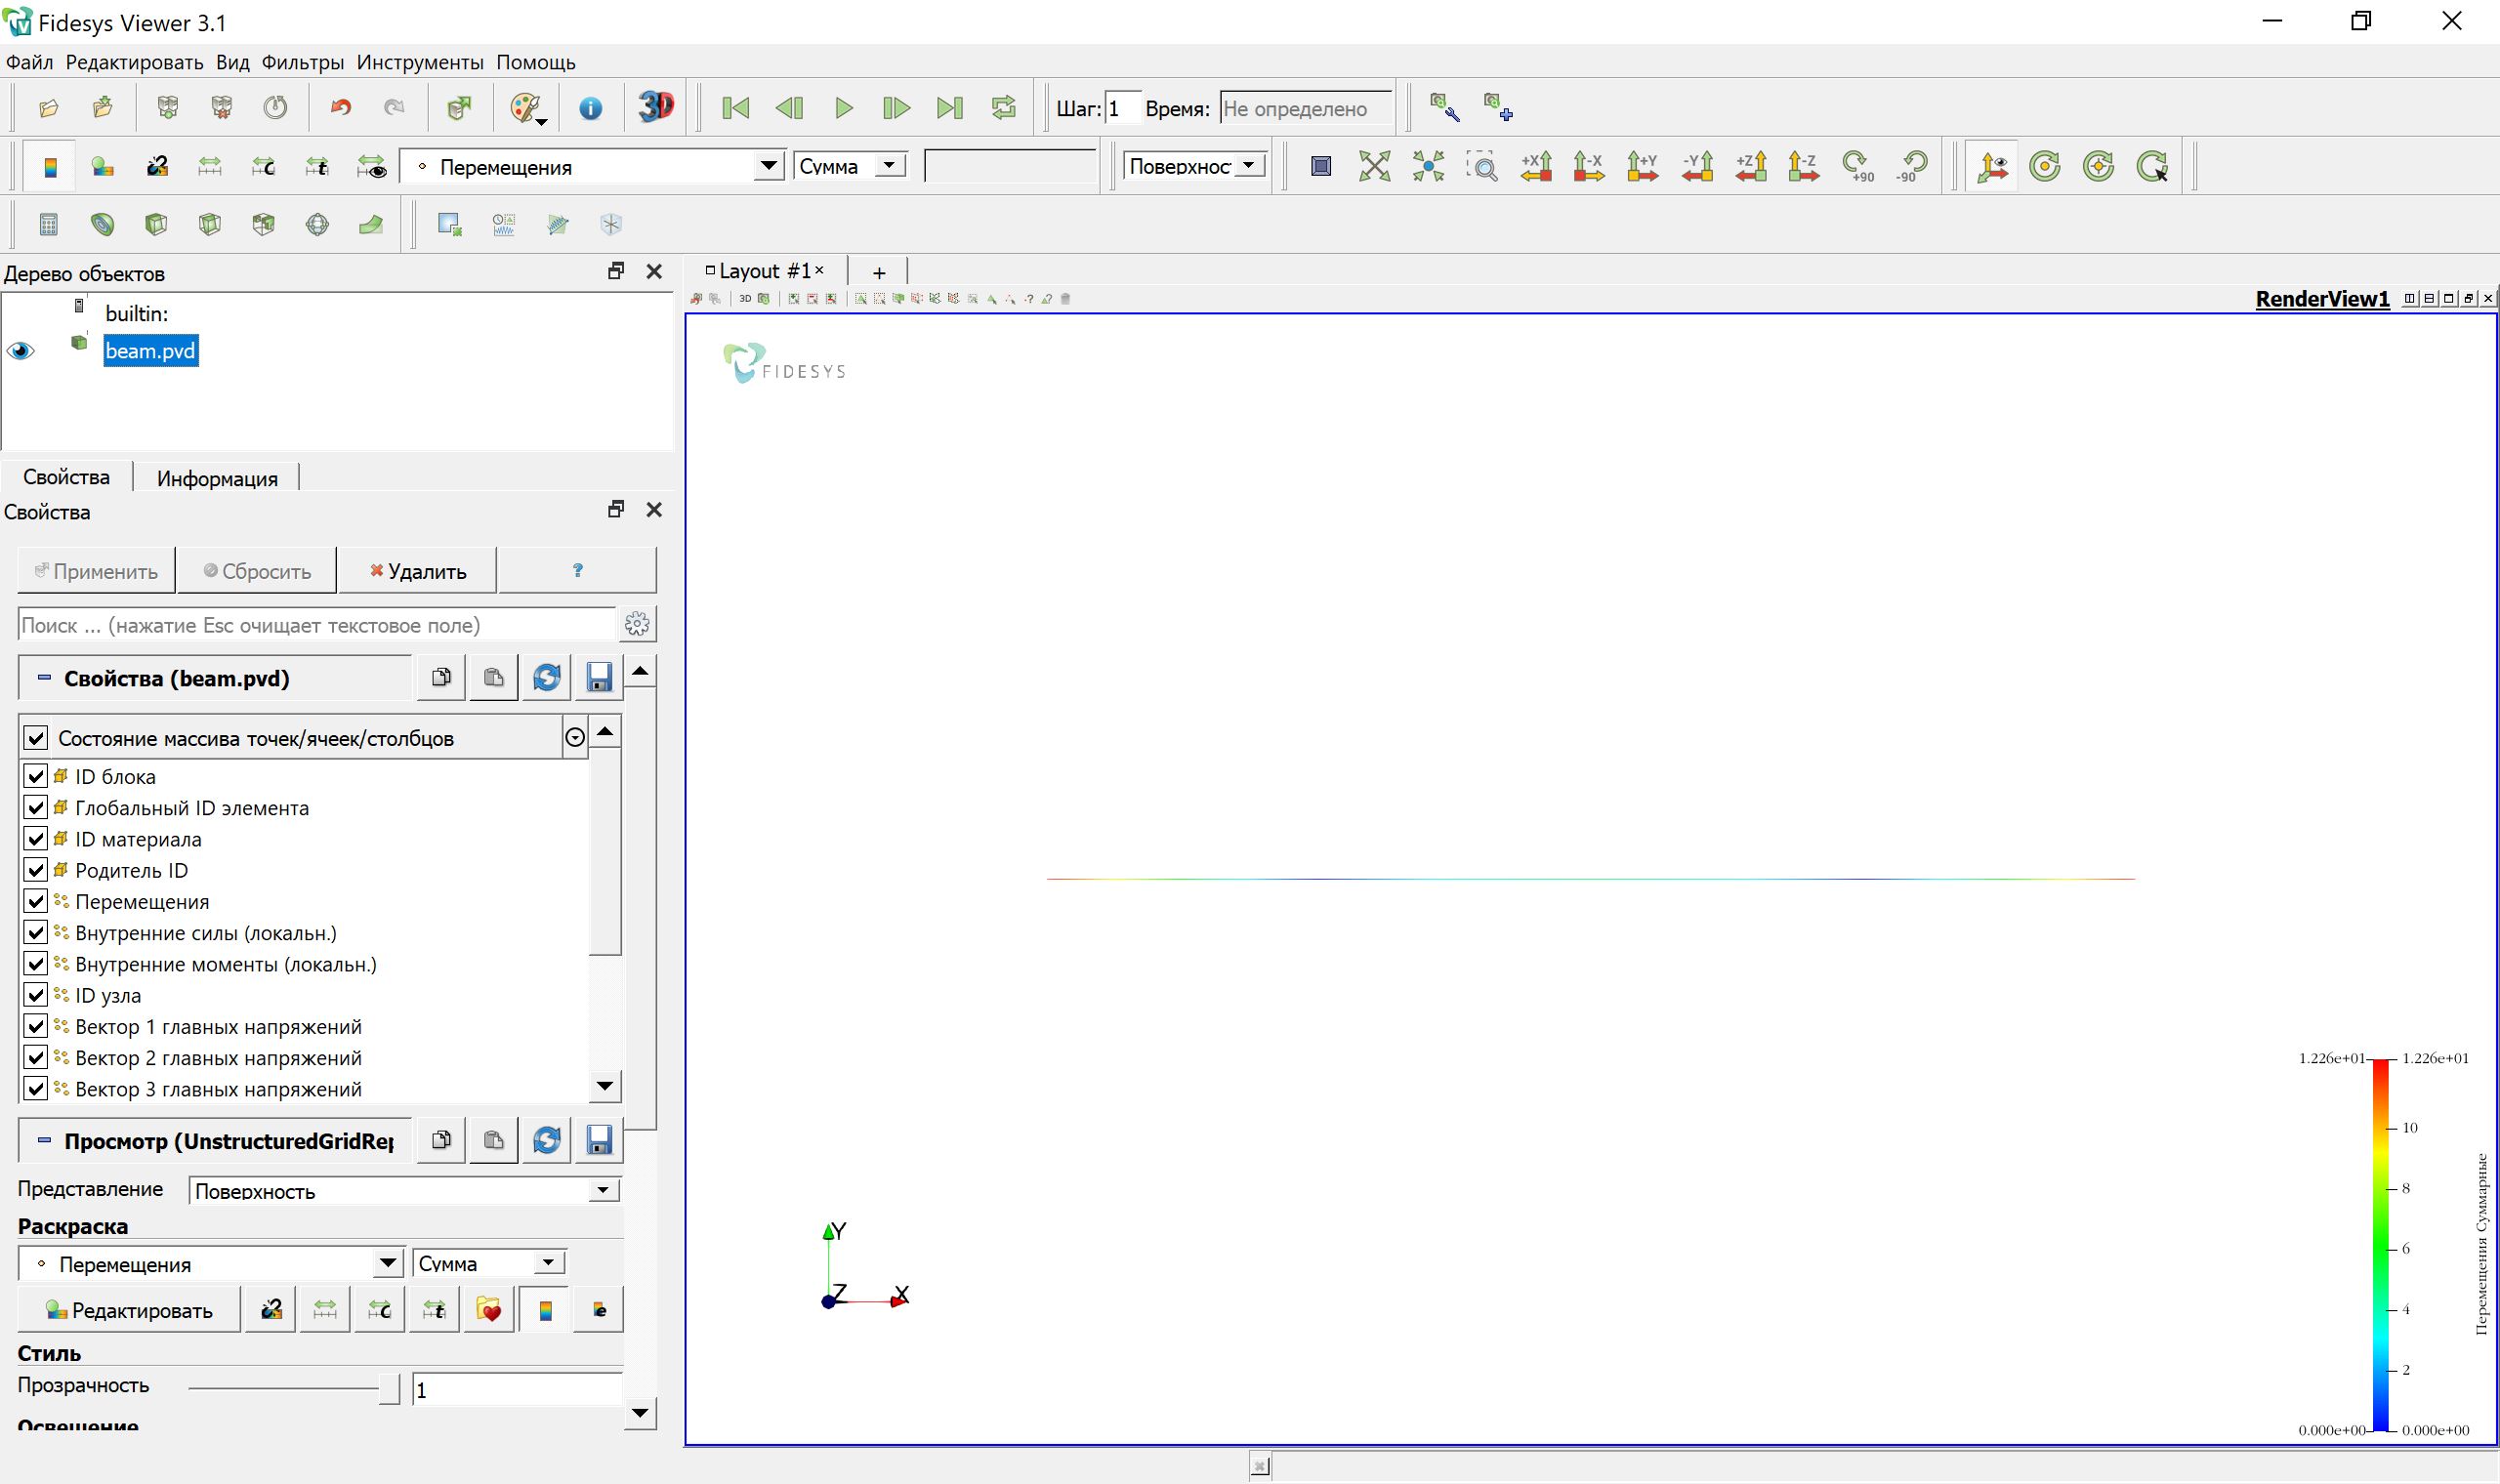2500x1484 pixels.
Task: Set view direction to -Z
Action: click(1803, 166)
